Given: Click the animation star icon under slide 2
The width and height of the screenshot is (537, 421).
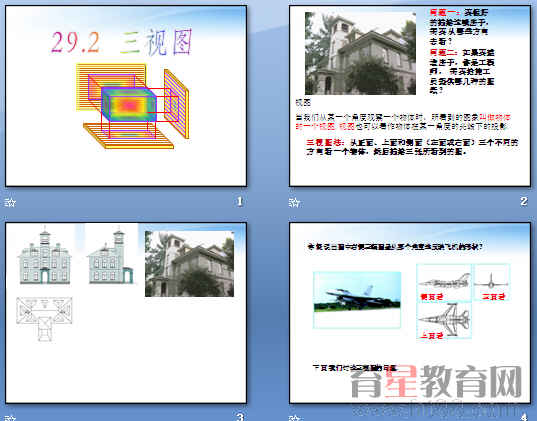Looking at the screenshot, I should (294, 202).
